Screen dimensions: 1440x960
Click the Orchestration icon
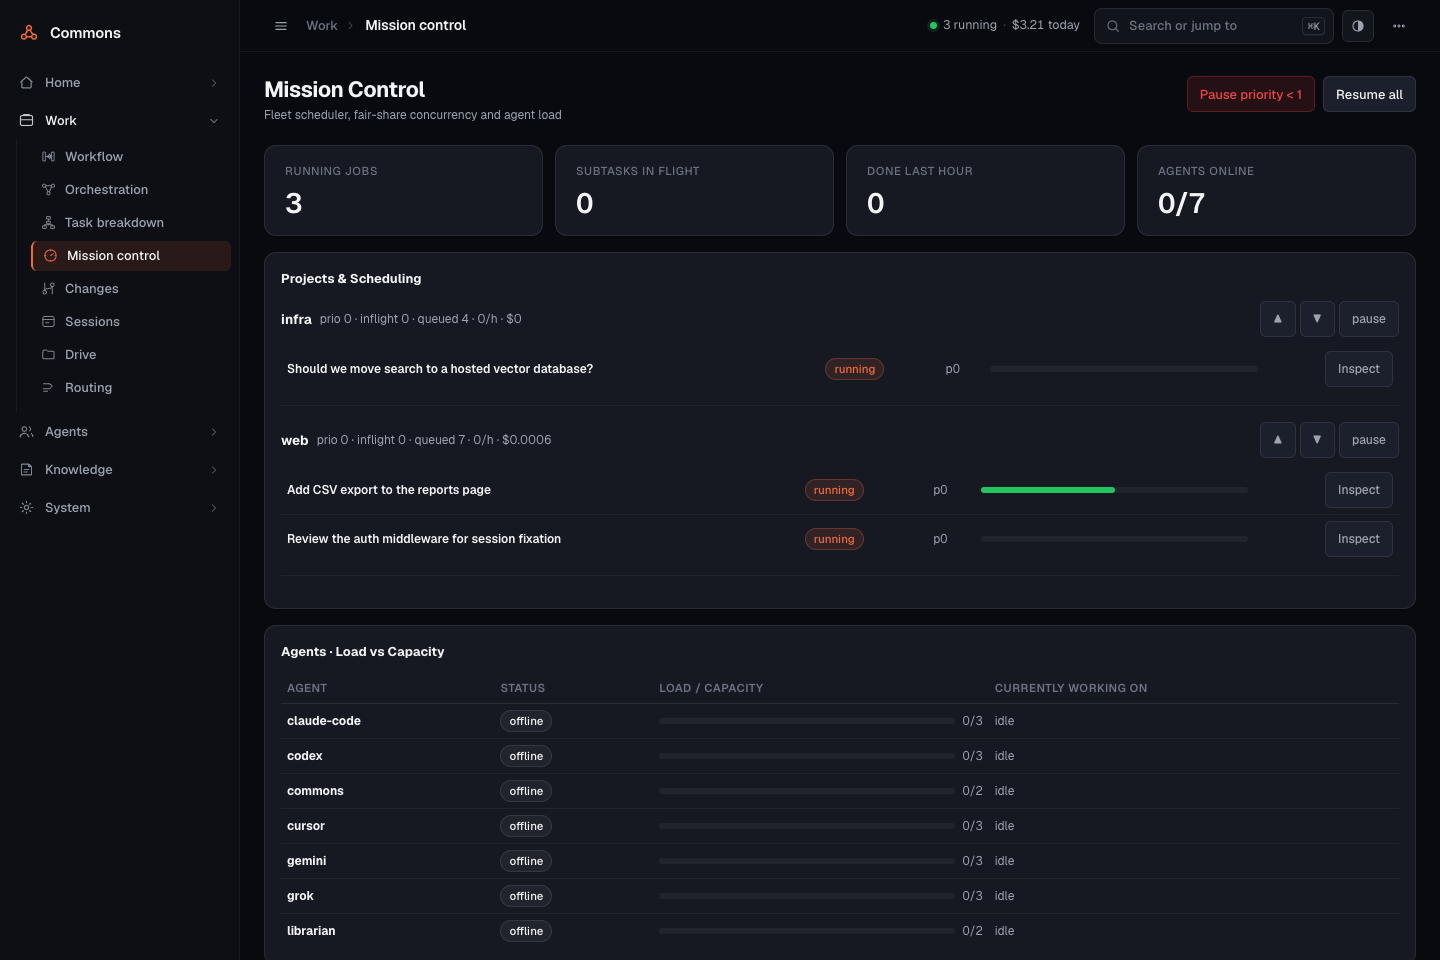[48, 190]
